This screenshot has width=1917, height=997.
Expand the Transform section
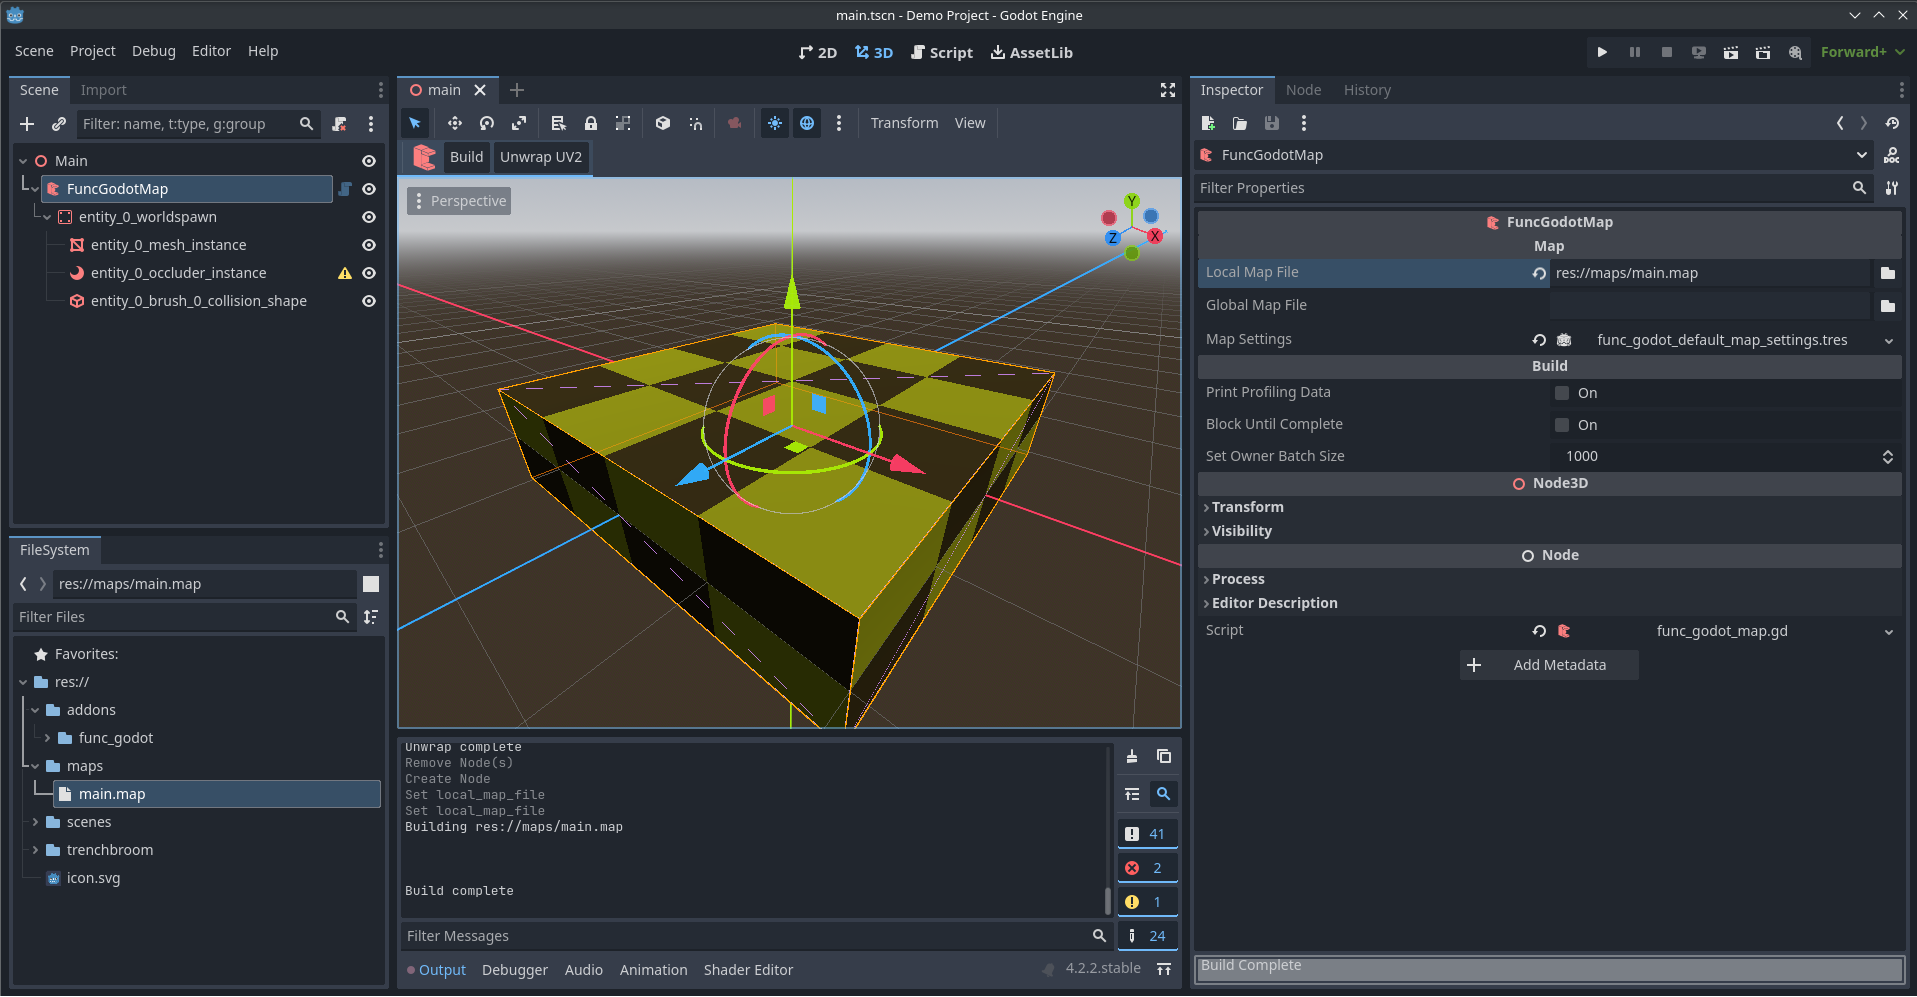pyautogui.click(x=1247, y=507)
